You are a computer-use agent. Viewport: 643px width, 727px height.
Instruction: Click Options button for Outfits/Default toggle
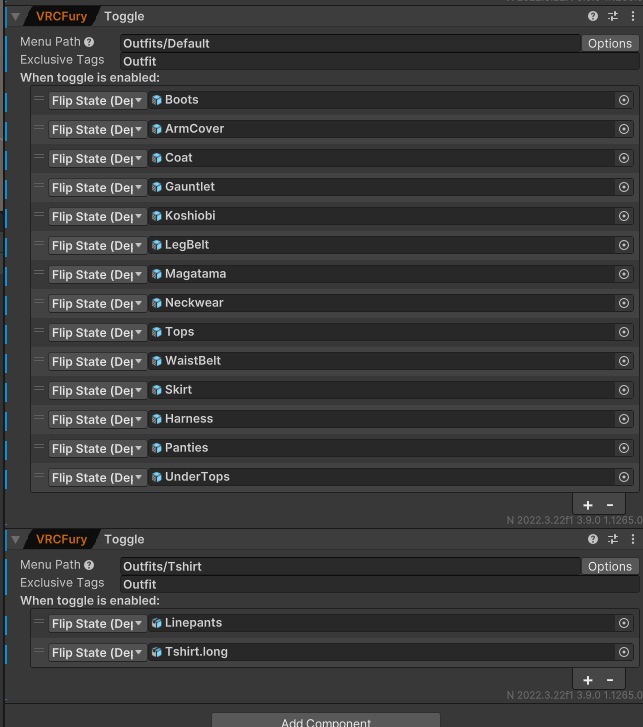tap(610, 44)
